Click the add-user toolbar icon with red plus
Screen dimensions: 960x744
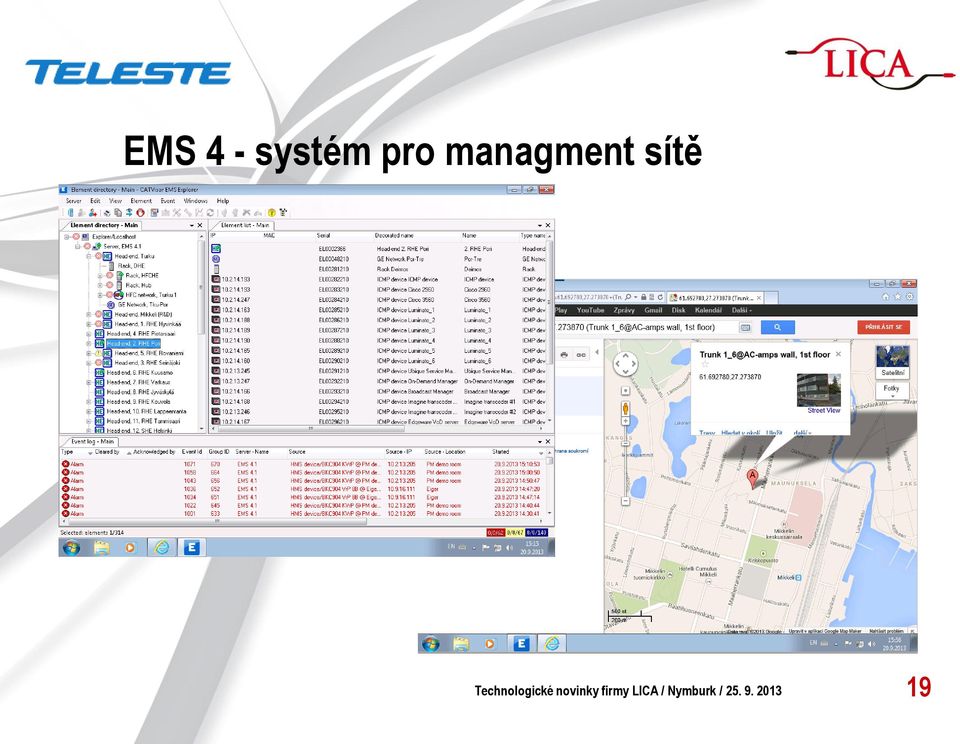(x=92, y=212)
